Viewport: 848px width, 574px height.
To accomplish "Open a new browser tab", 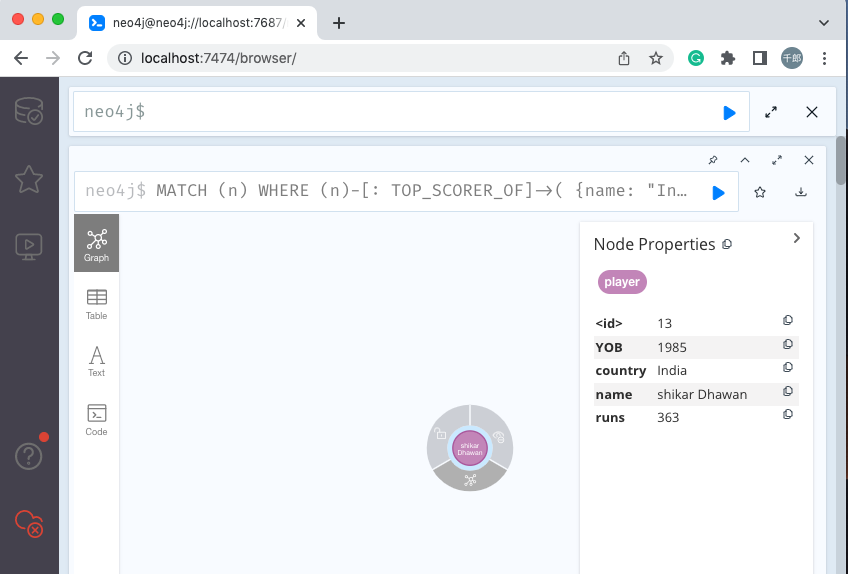I will click(x=339, y=23).
